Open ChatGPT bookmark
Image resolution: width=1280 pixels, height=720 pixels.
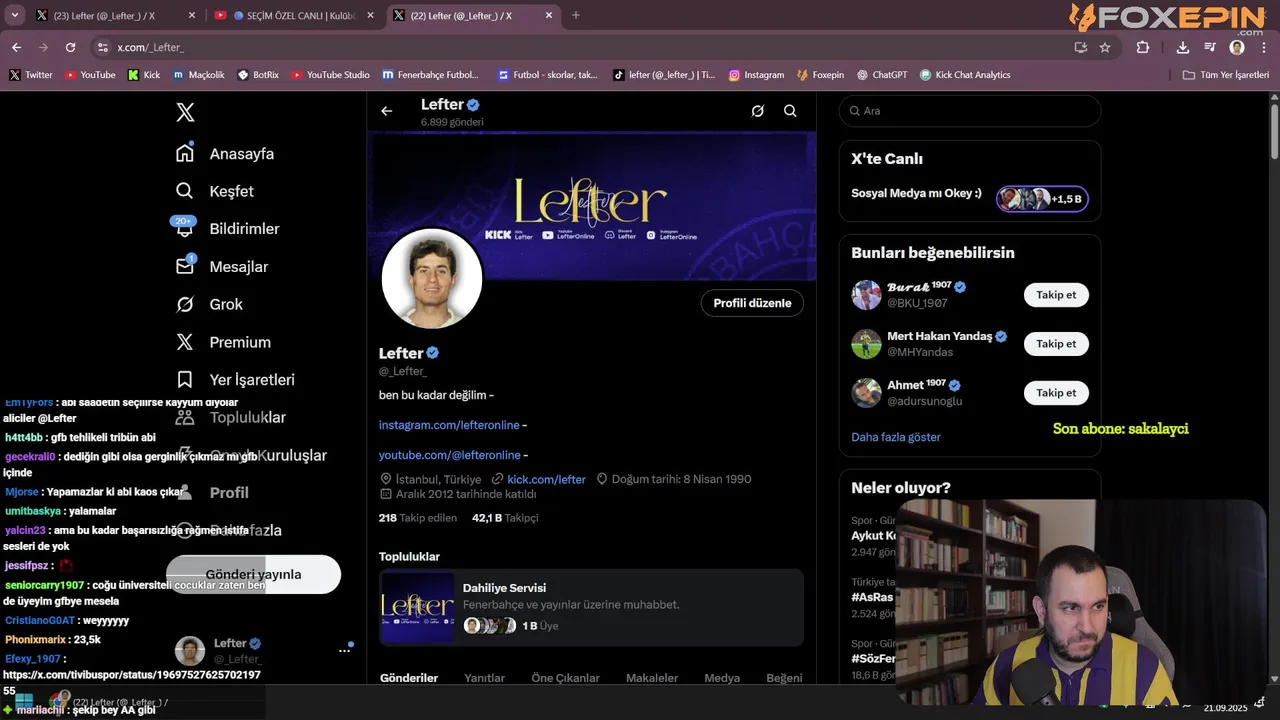click(x=881, y=75)
